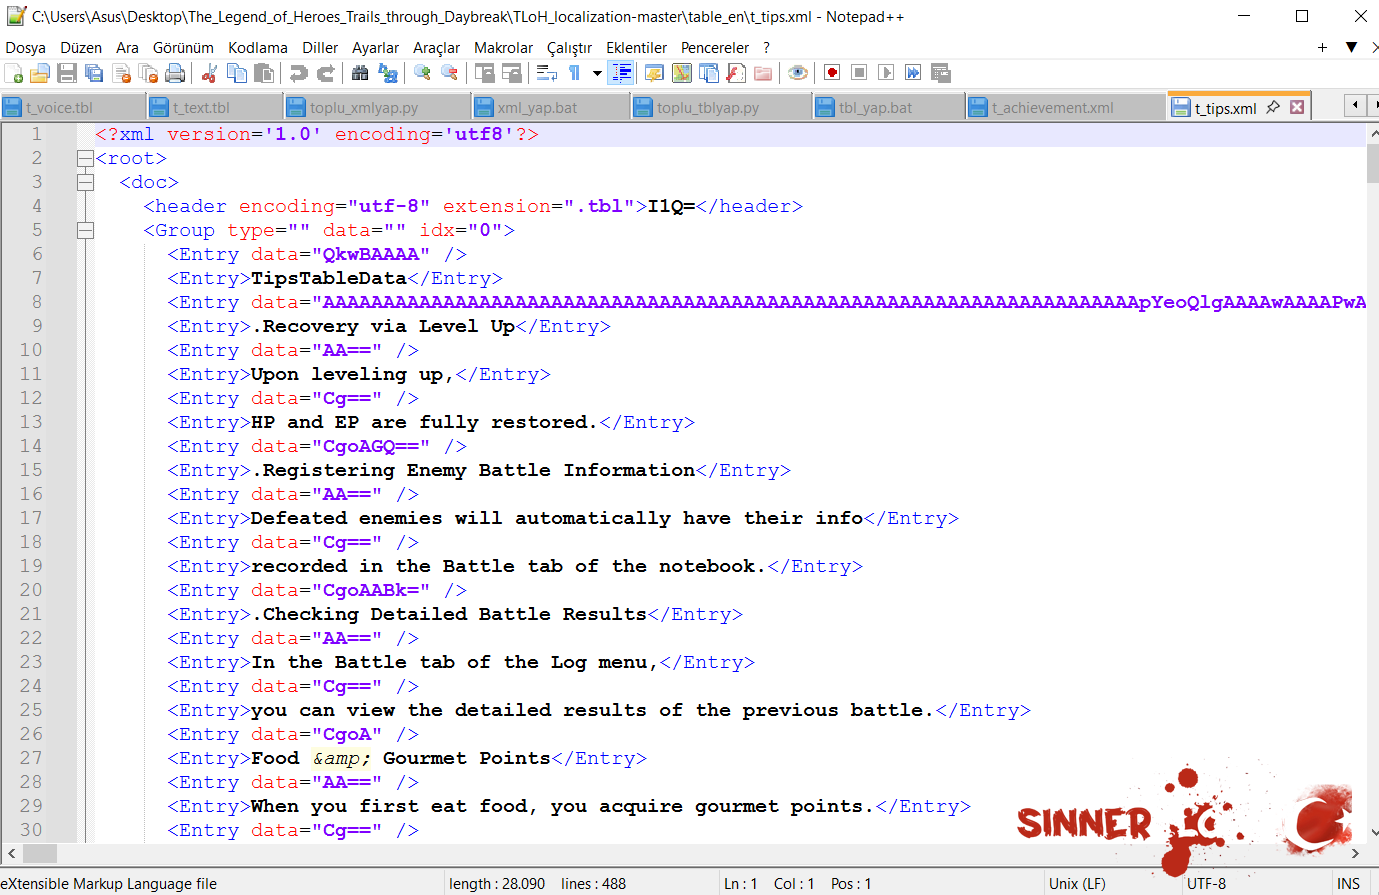The image size is (1379, 895).
Task: Close the t_tips.xml tab
Action: (1297, 107)
